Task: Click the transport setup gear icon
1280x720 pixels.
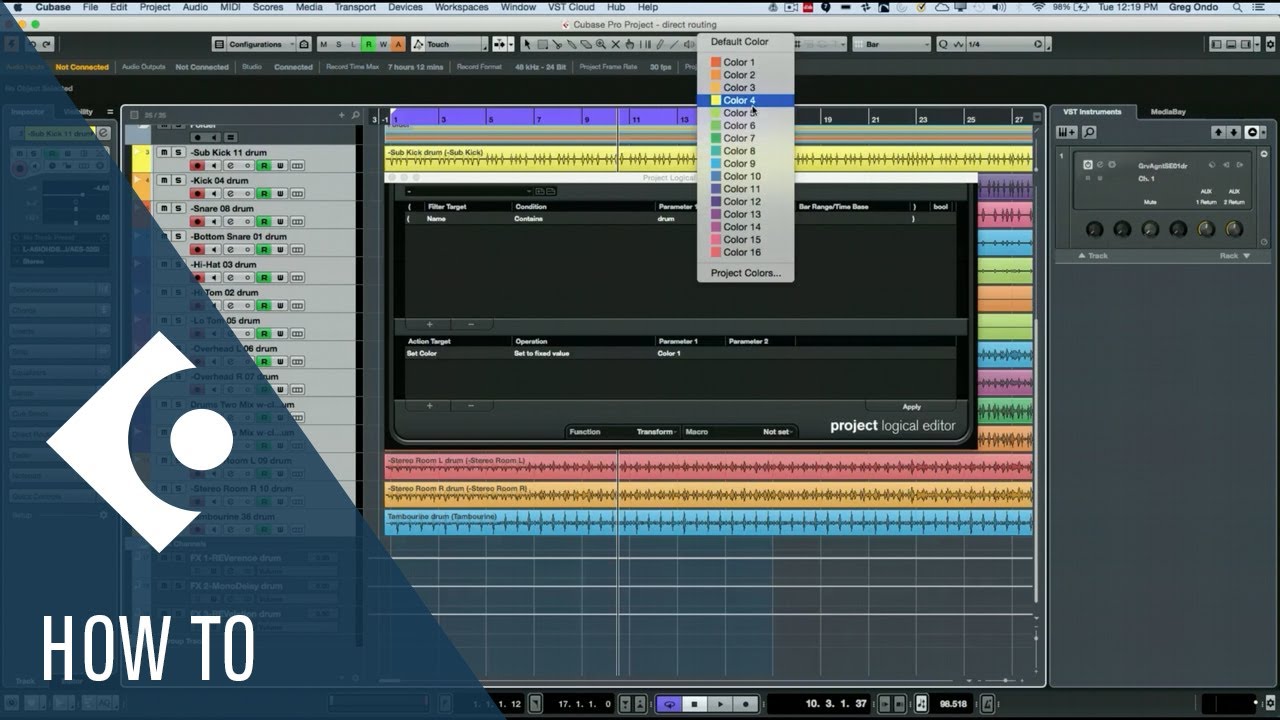Action: (1268, 704)
